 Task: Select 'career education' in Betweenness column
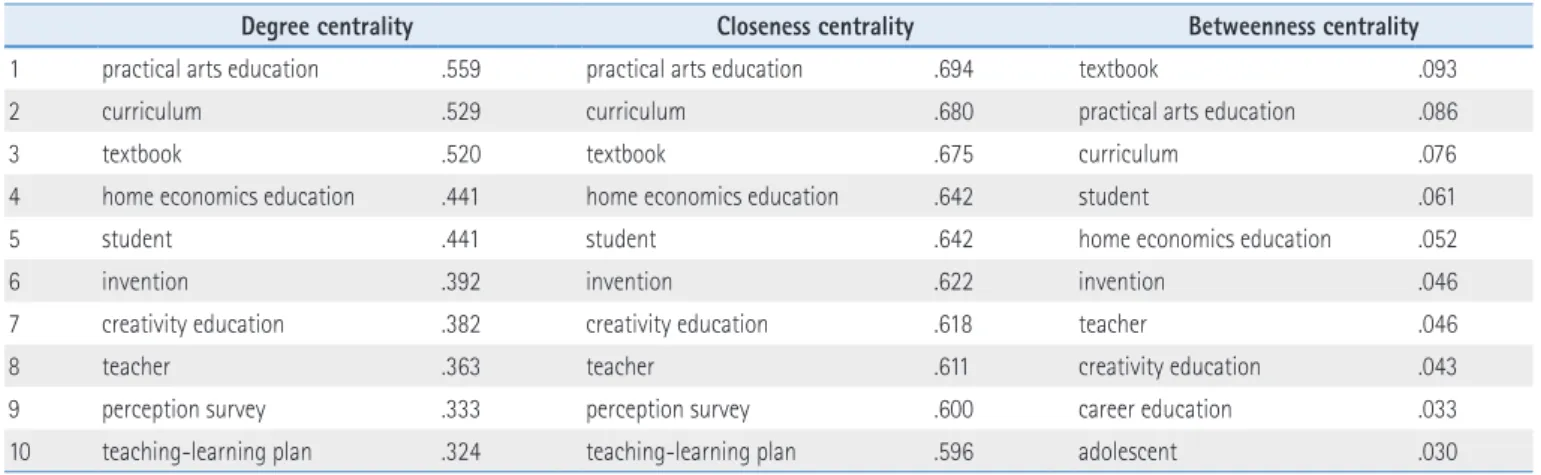point(1155,410)
